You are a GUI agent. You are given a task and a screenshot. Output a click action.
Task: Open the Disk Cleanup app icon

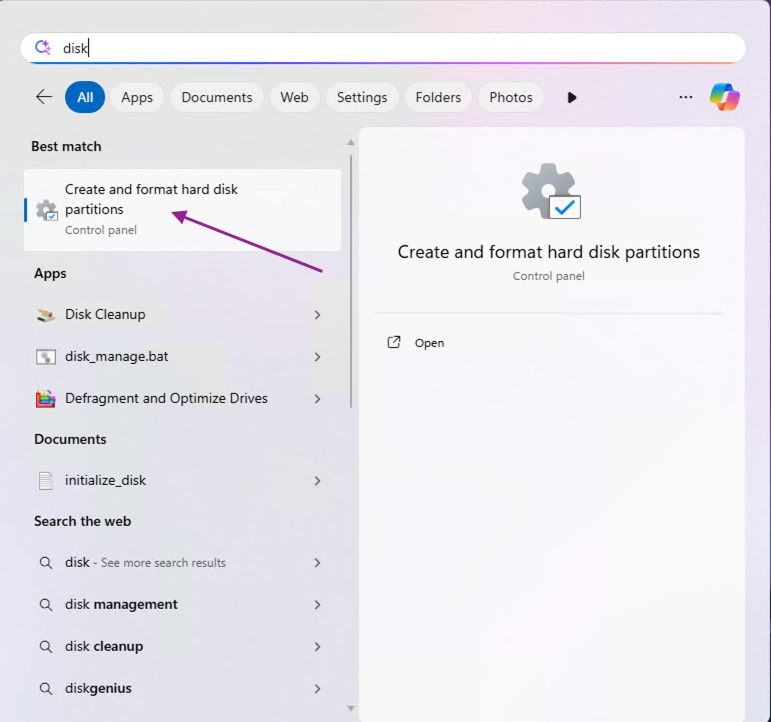tap(46, 315)
